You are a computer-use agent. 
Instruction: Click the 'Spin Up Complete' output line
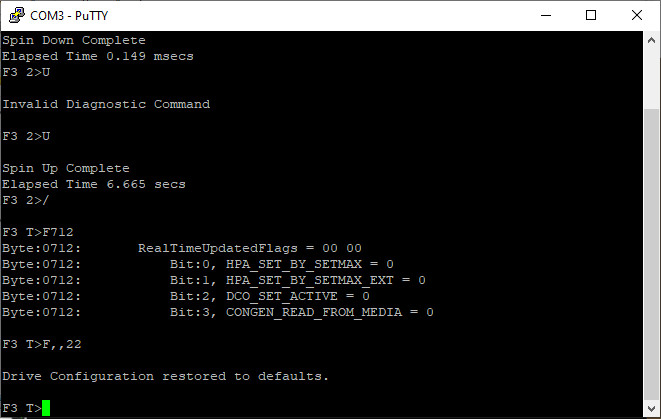[66, 168]
